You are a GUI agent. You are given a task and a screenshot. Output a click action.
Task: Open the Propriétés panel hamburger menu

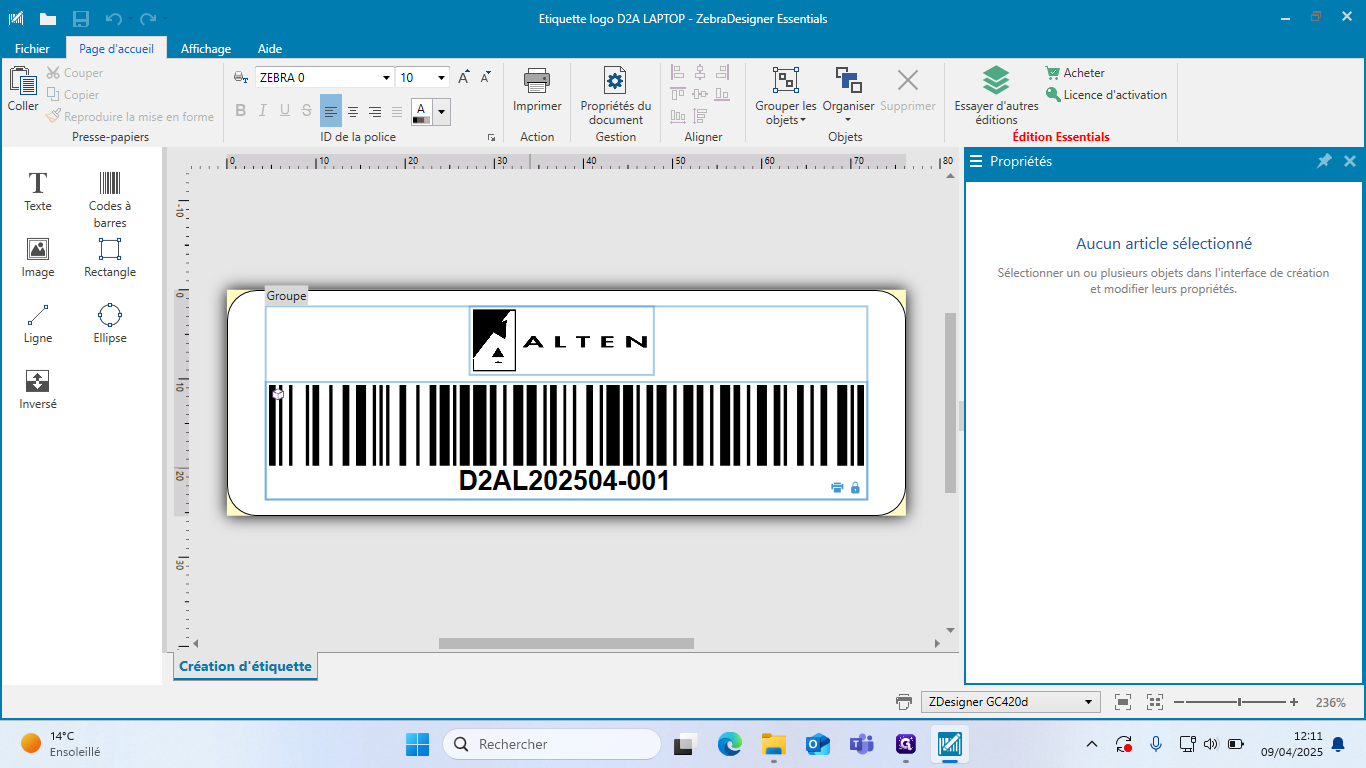click(x=976, y=161)
